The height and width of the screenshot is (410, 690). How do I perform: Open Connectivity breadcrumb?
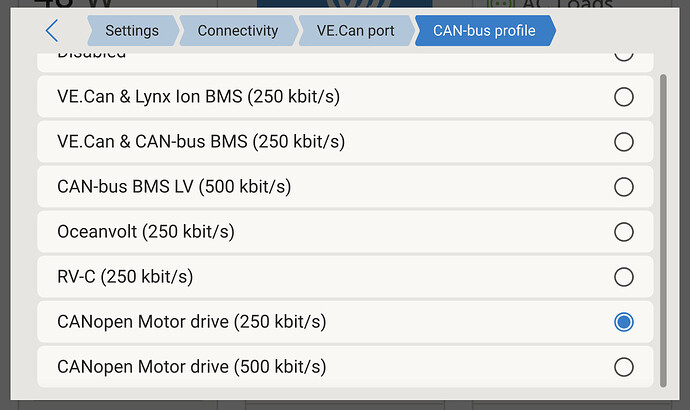point(237,31)
